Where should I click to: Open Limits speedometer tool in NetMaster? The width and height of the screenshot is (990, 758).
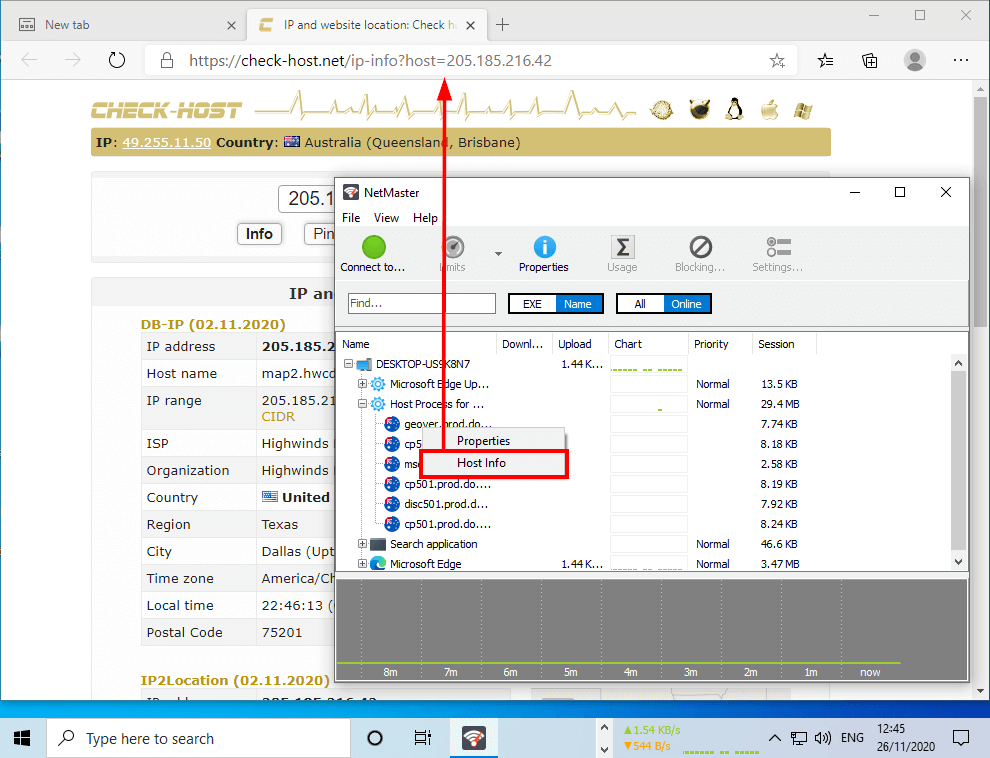click(x=453, y=248)
